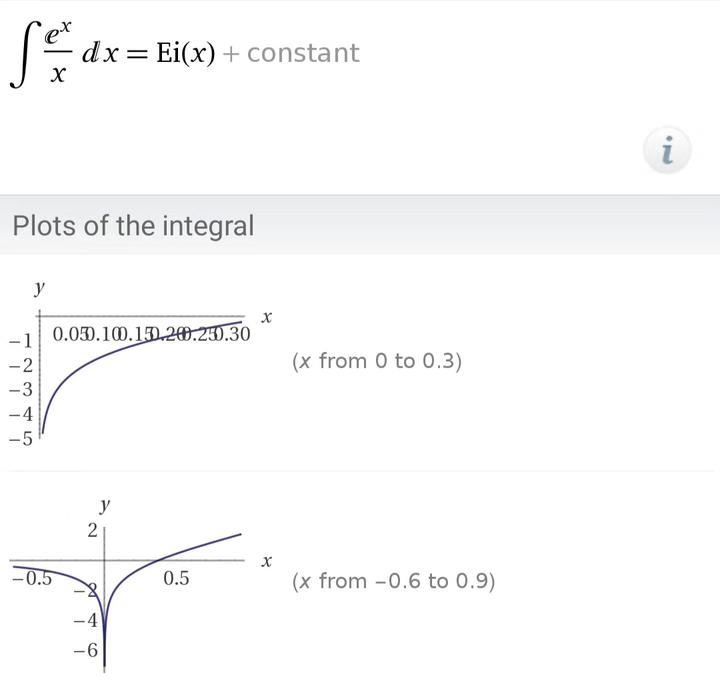Click the info 'i' icon

(x=669, y=151)
